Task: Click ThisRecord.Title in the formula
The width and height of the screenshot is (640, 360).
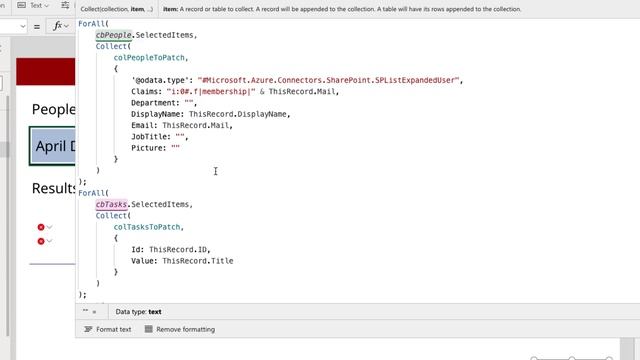Action: click(198, 261)
